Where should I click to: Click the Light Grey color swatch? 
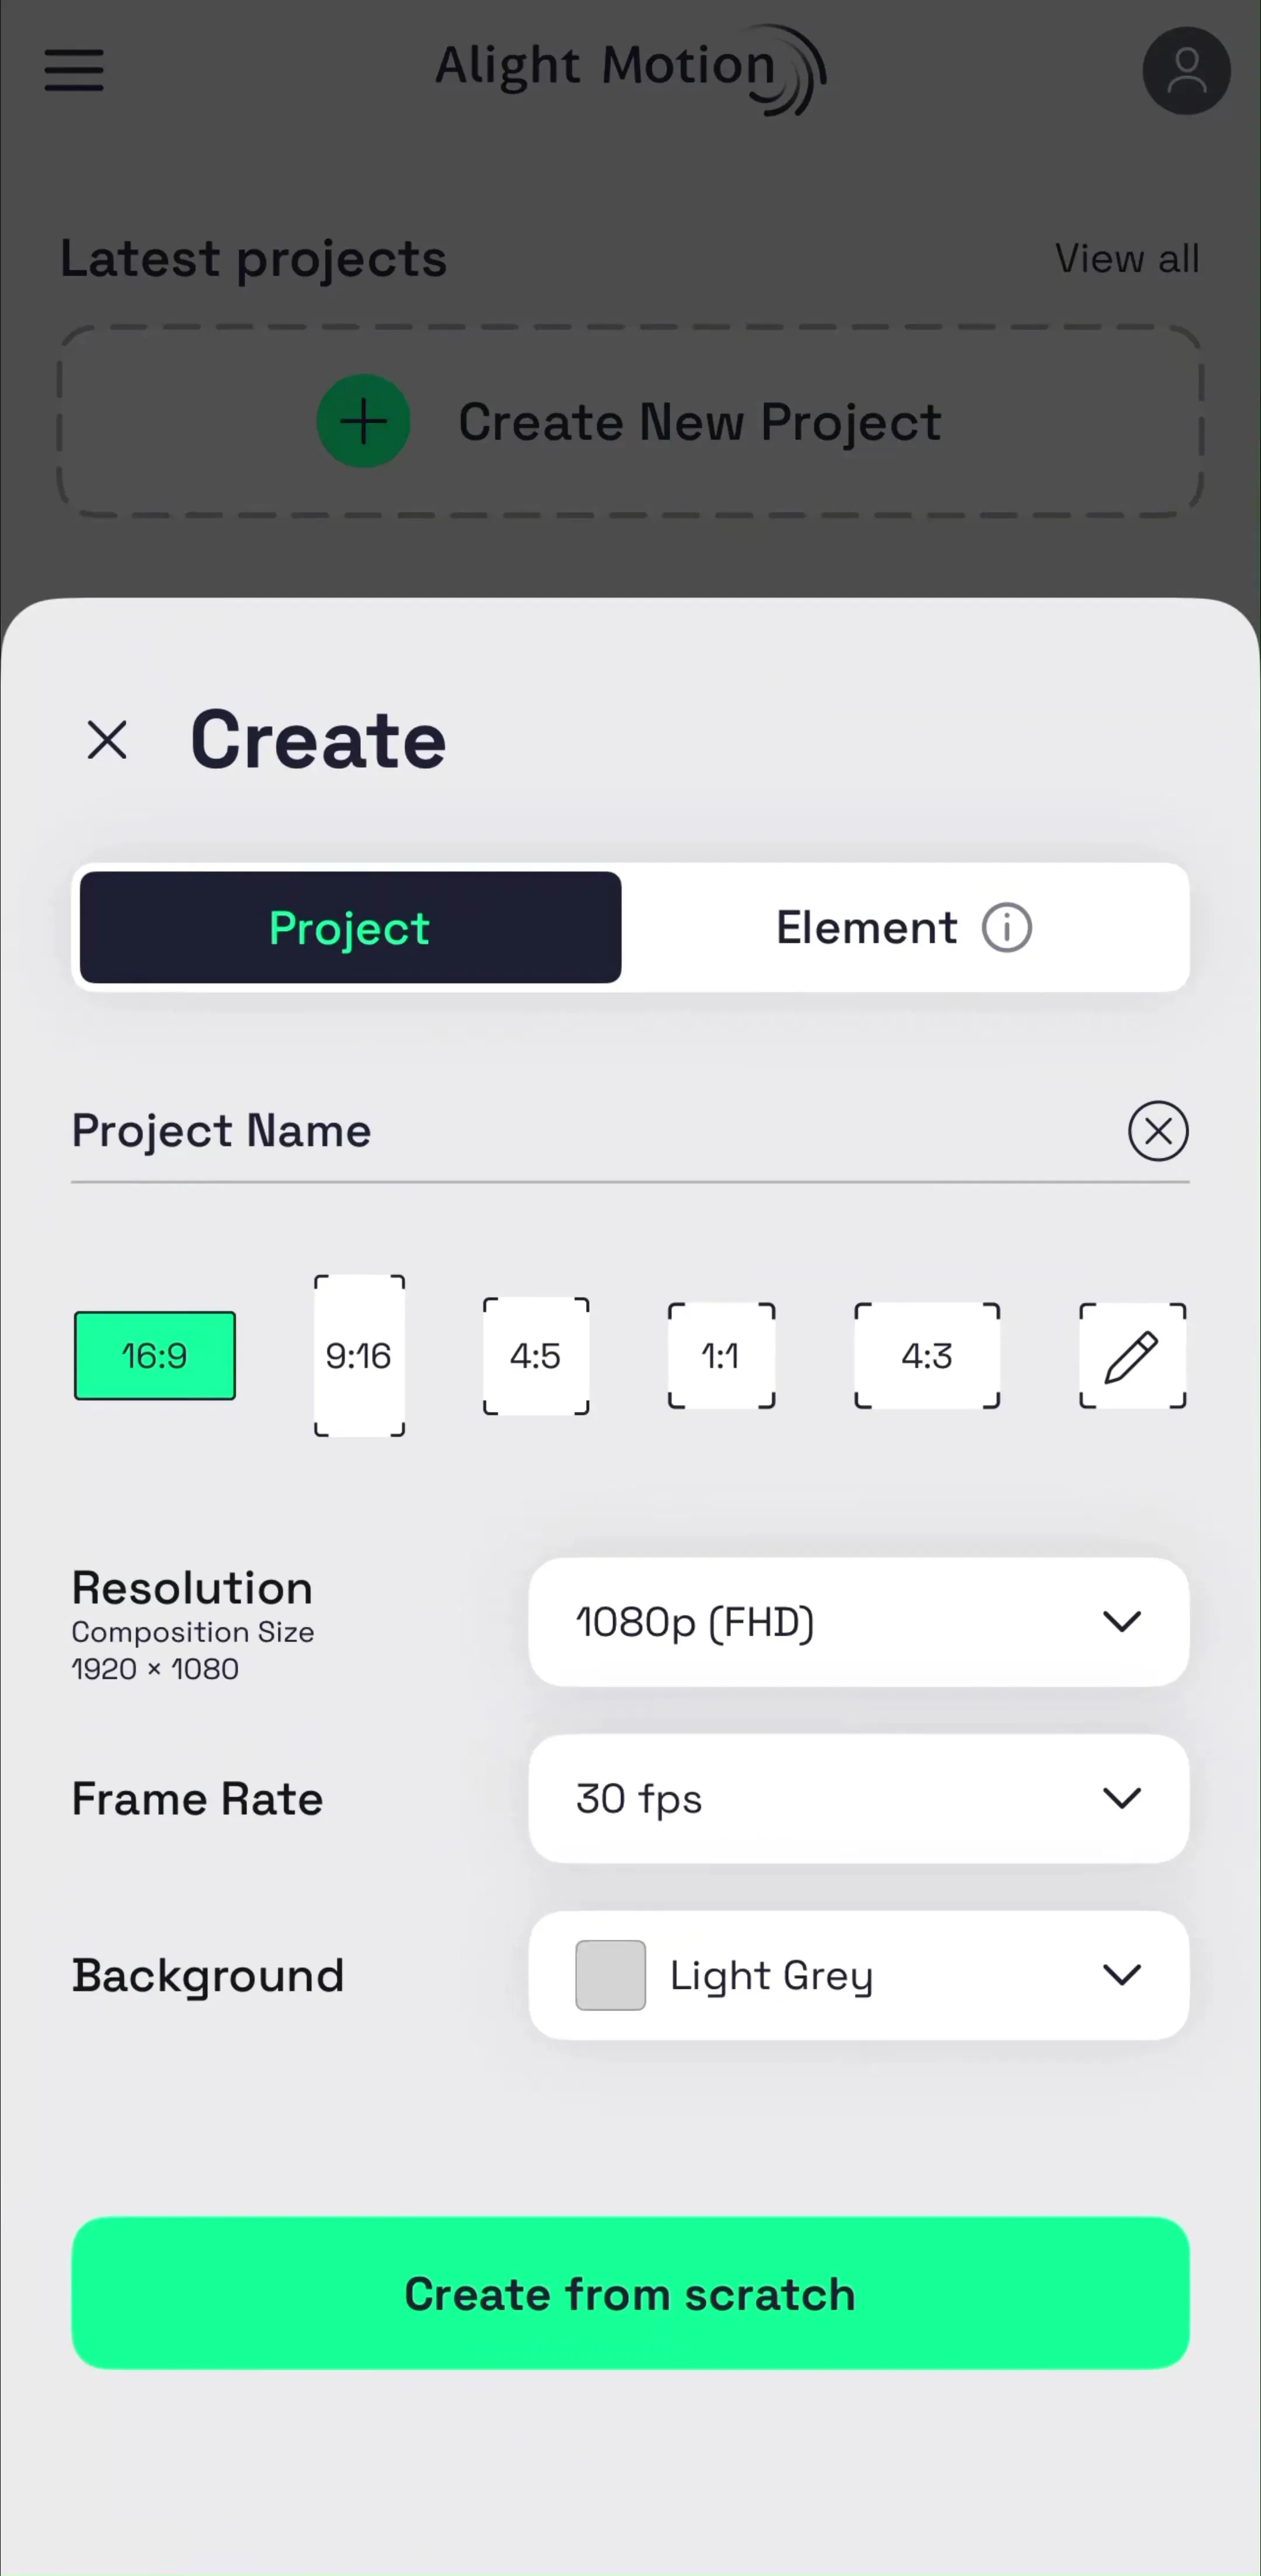pyautogui.click(x=610, y=1975)
